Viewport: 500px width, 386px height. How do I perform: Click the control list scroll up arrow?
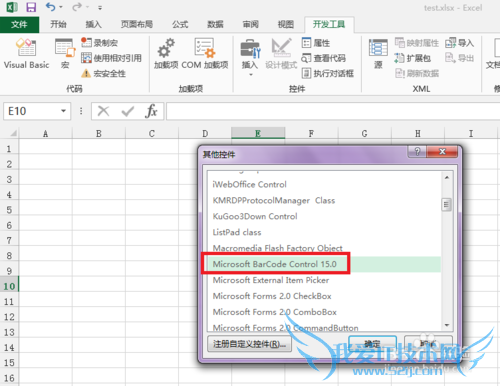[447, 178]
